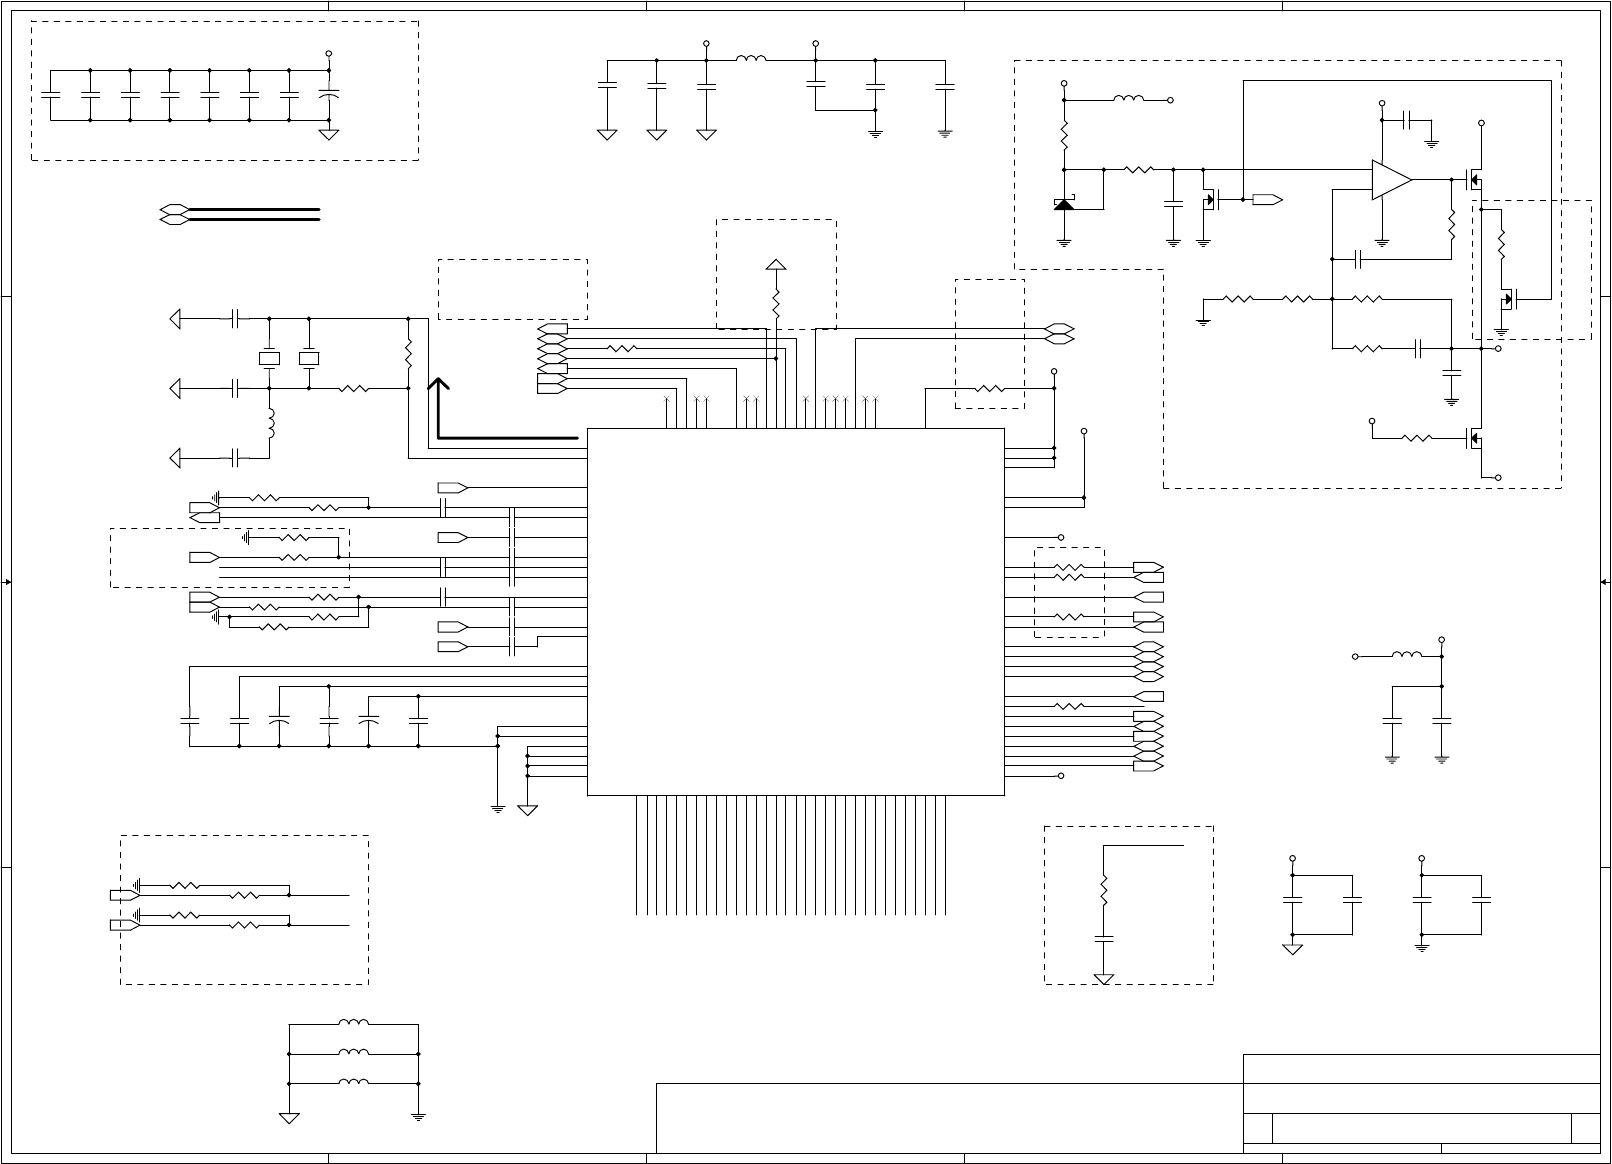Screen dimensions: 1612x1164
Task: Select the op-amp triangle symbol
Action: pyautogui.click(x=1391, y=180)
